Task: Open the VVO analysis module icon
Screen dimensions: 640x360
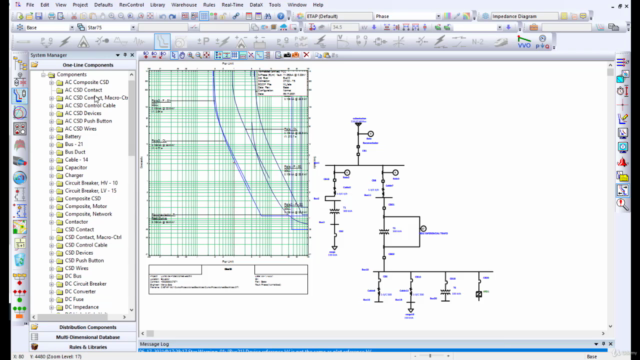Action: (524, 42)
